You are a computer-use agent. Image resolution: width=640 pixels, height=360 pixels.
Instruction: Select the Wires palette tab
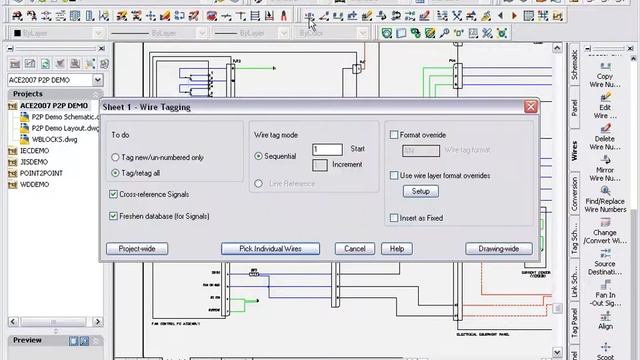point(575,151)
